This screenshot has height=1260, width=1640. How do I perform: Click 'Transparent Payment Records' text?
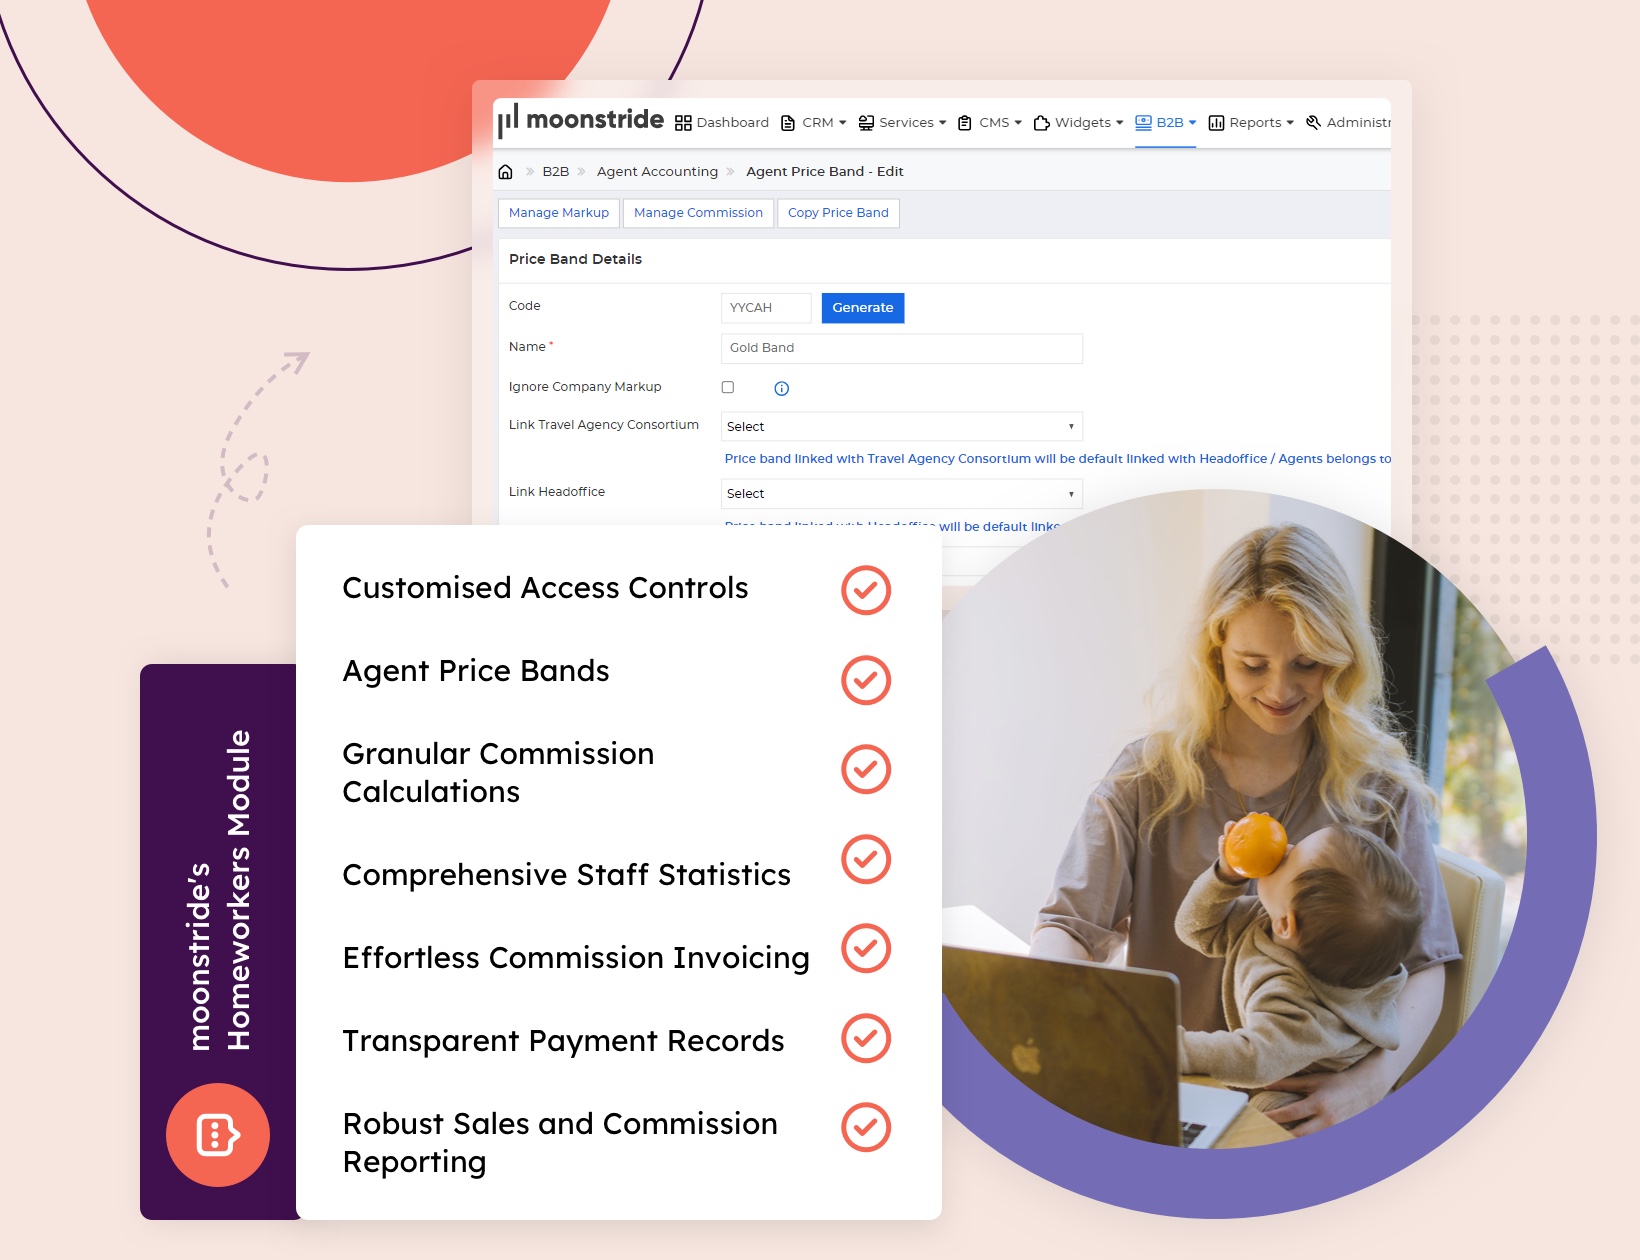tap(563, 1041)
